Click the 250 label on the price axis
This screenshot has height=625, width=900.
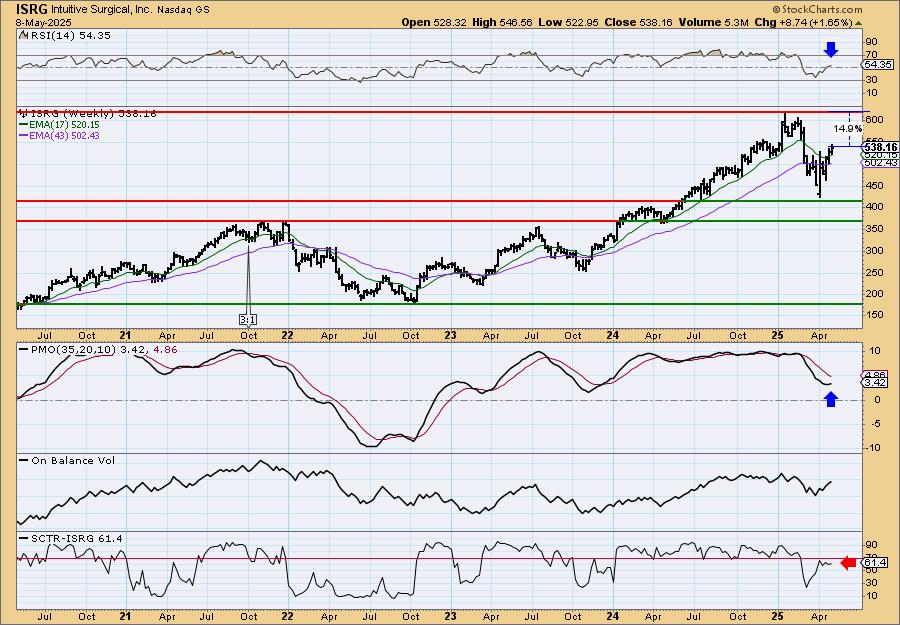874,272
